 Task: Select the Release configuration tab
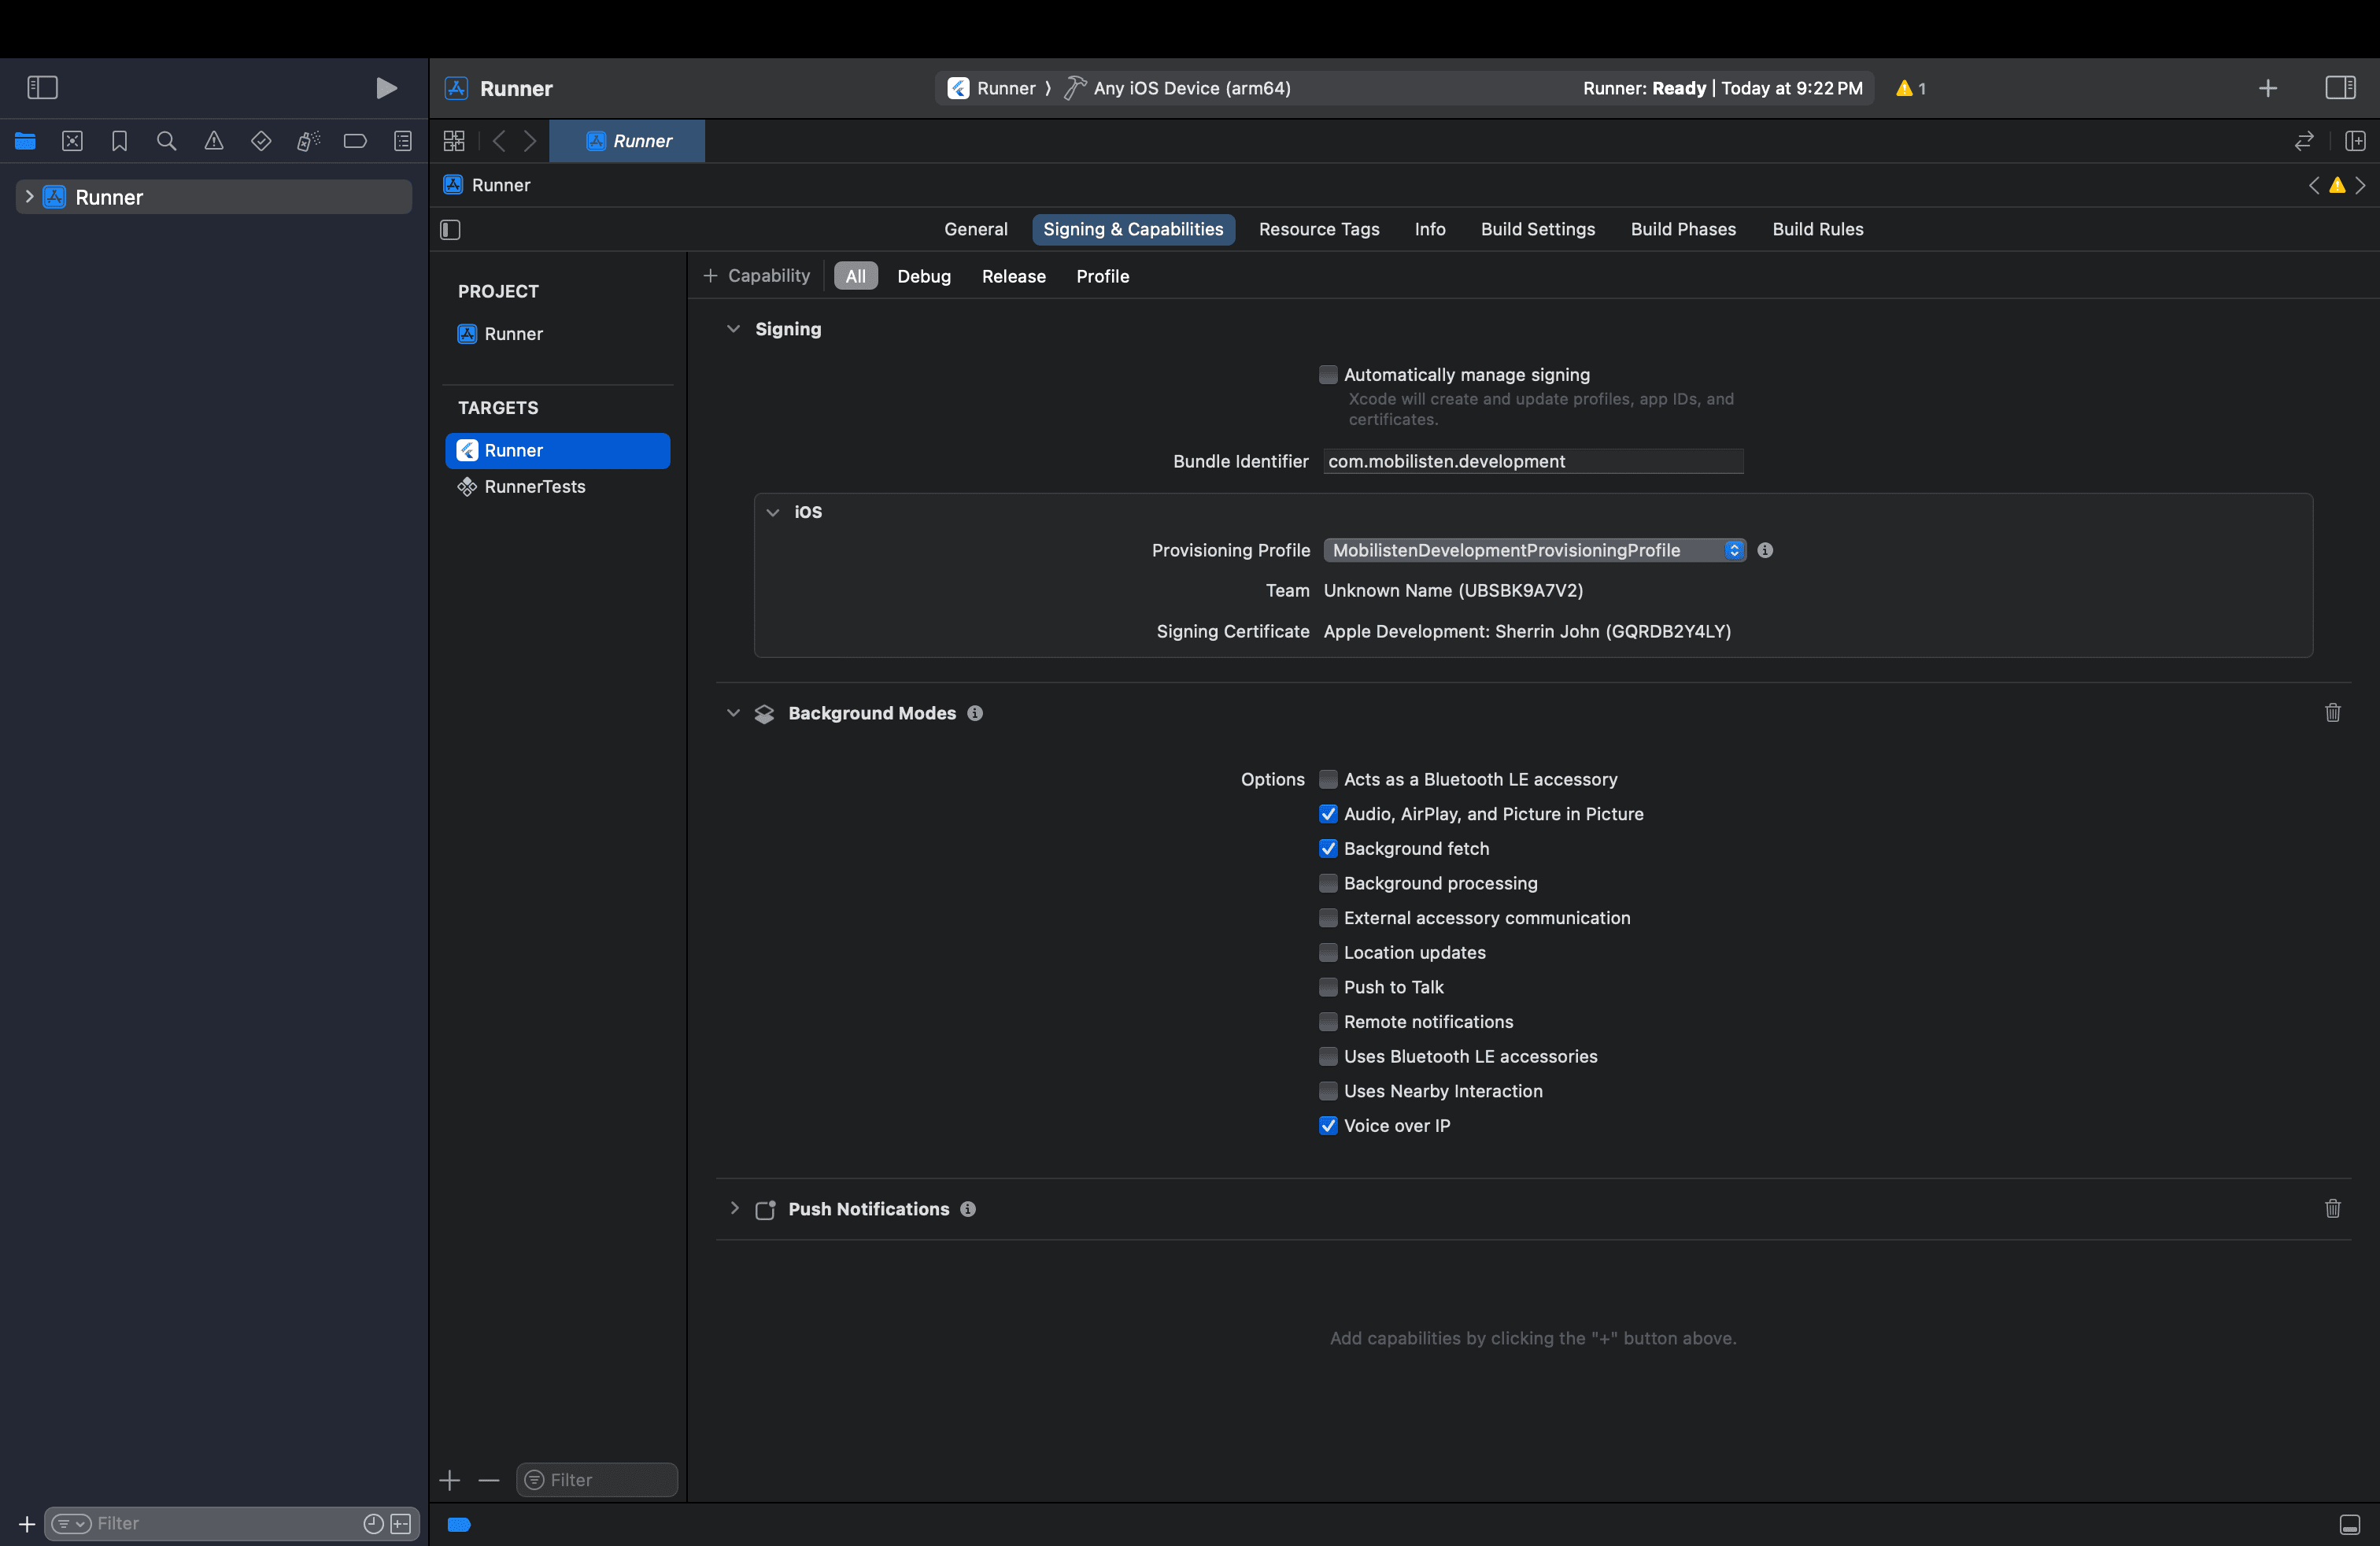(1013, 276)
